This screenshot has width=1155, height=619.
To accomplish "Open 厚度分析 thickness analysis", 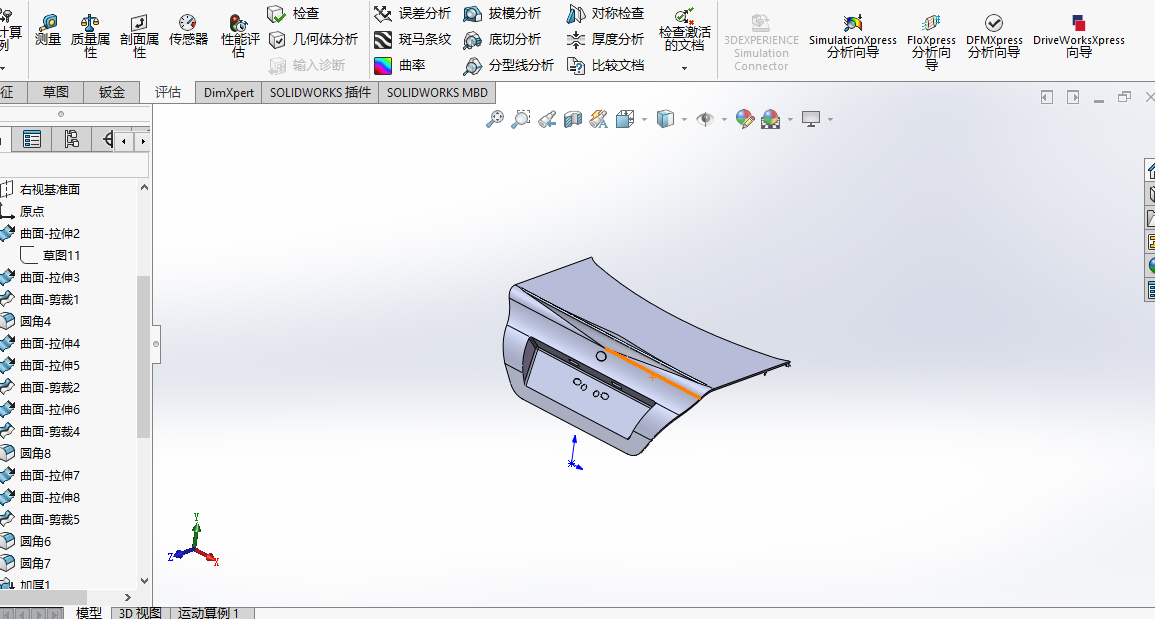I will [x=605, y=39].
